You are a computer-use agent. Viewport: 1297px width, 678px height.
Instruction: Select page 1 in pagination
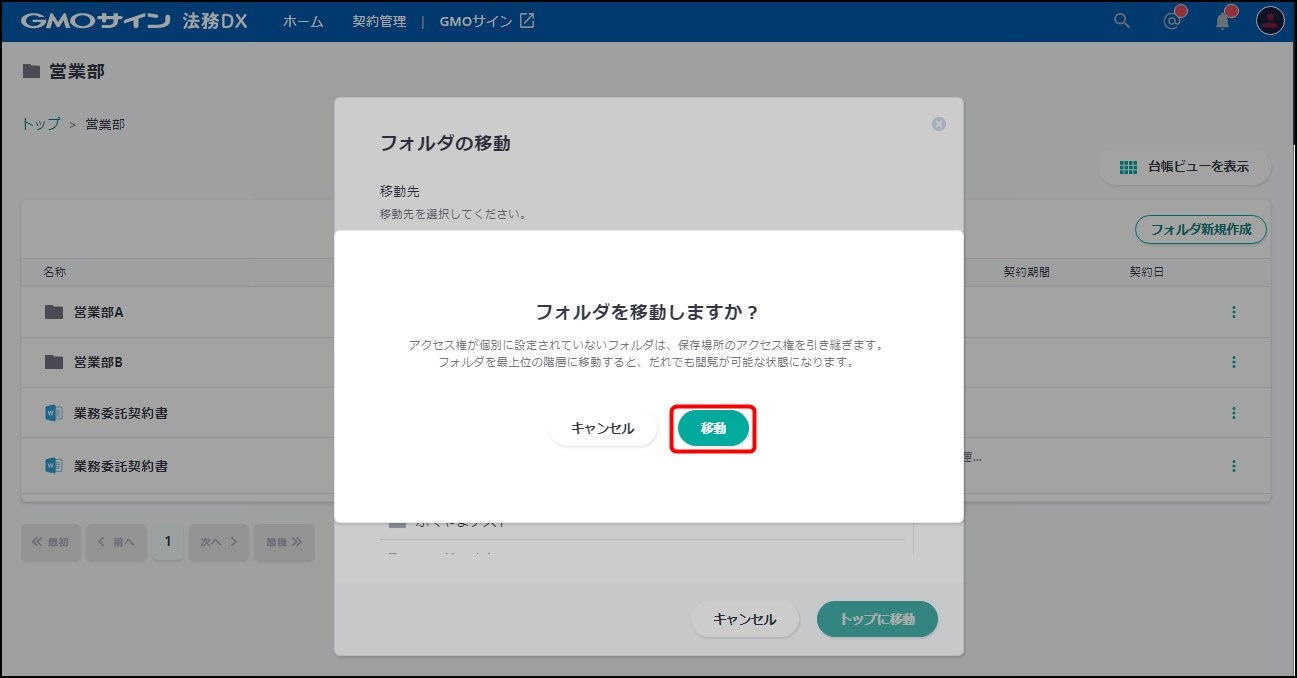[167, 541]
